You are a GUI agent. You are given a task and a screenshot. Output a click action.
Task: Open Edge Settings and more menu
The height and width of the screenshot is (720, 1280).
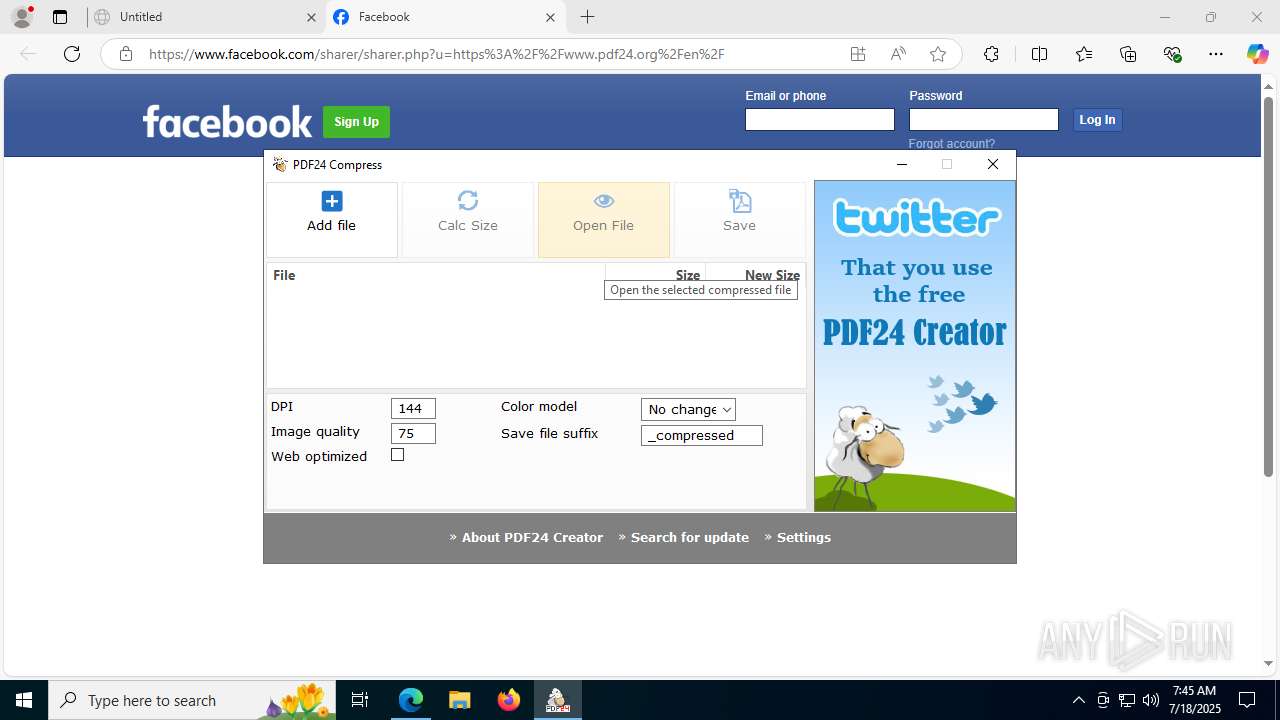pyautogui.click(x=1216, y=54)
